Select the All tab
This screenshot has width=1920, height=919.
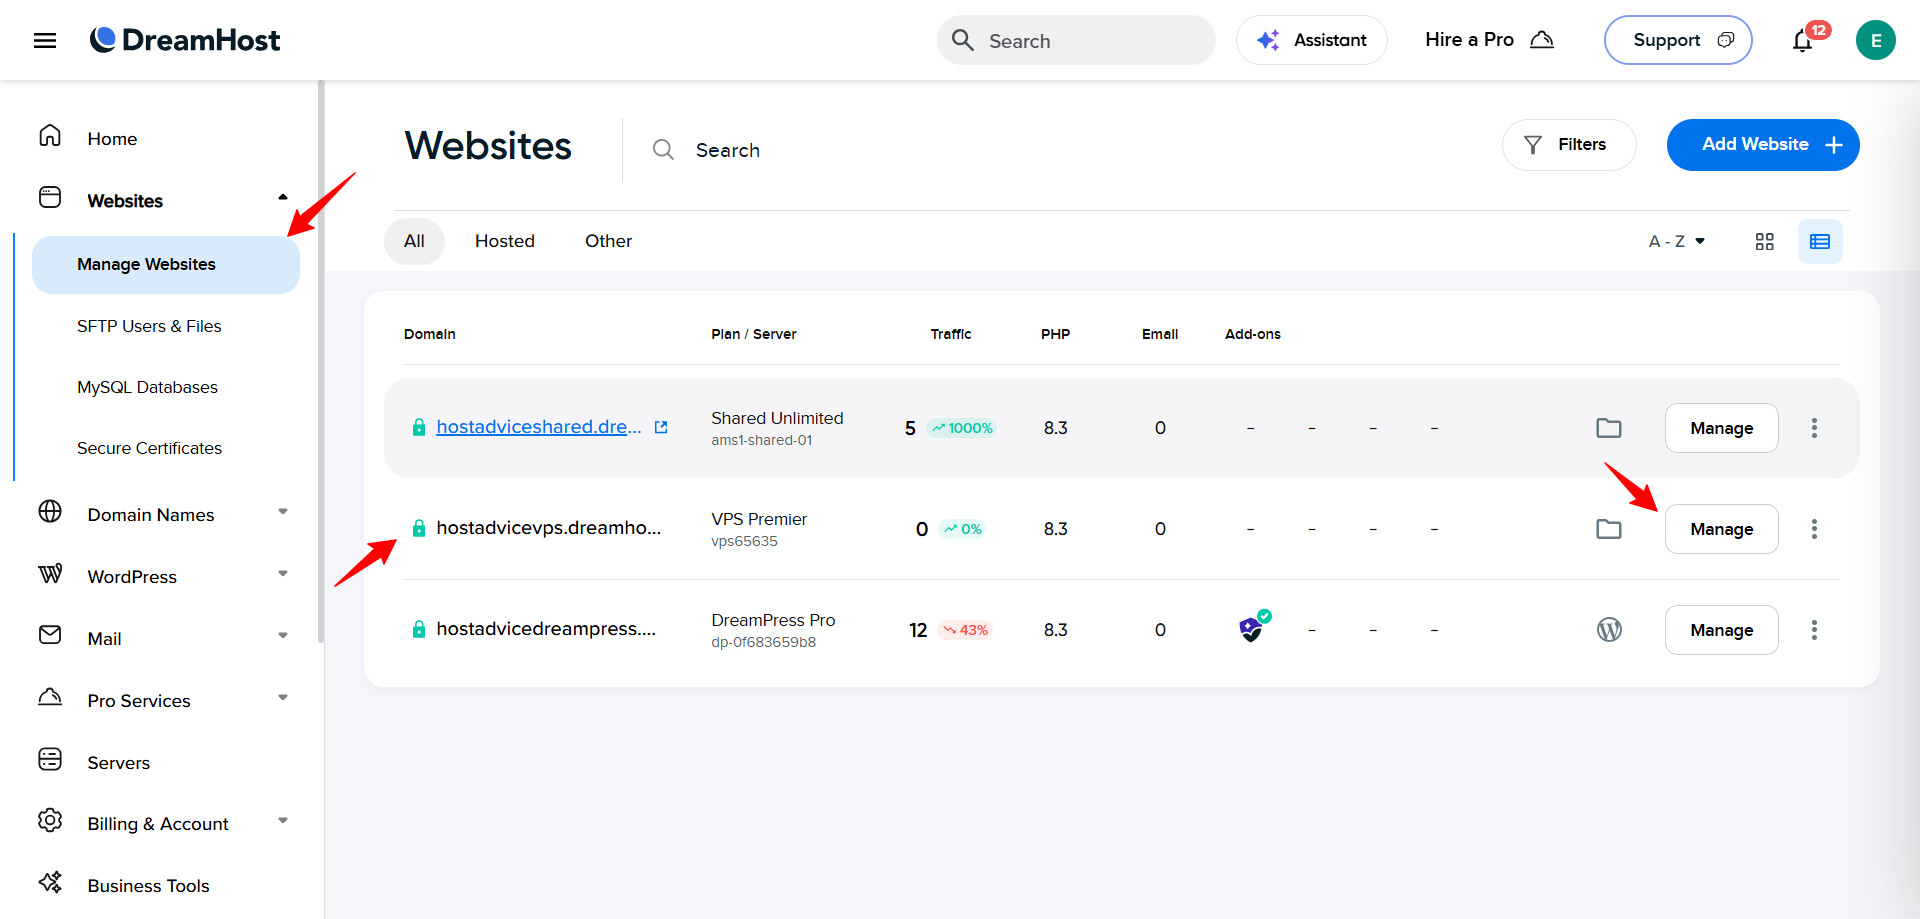click(x=414, y=241)
